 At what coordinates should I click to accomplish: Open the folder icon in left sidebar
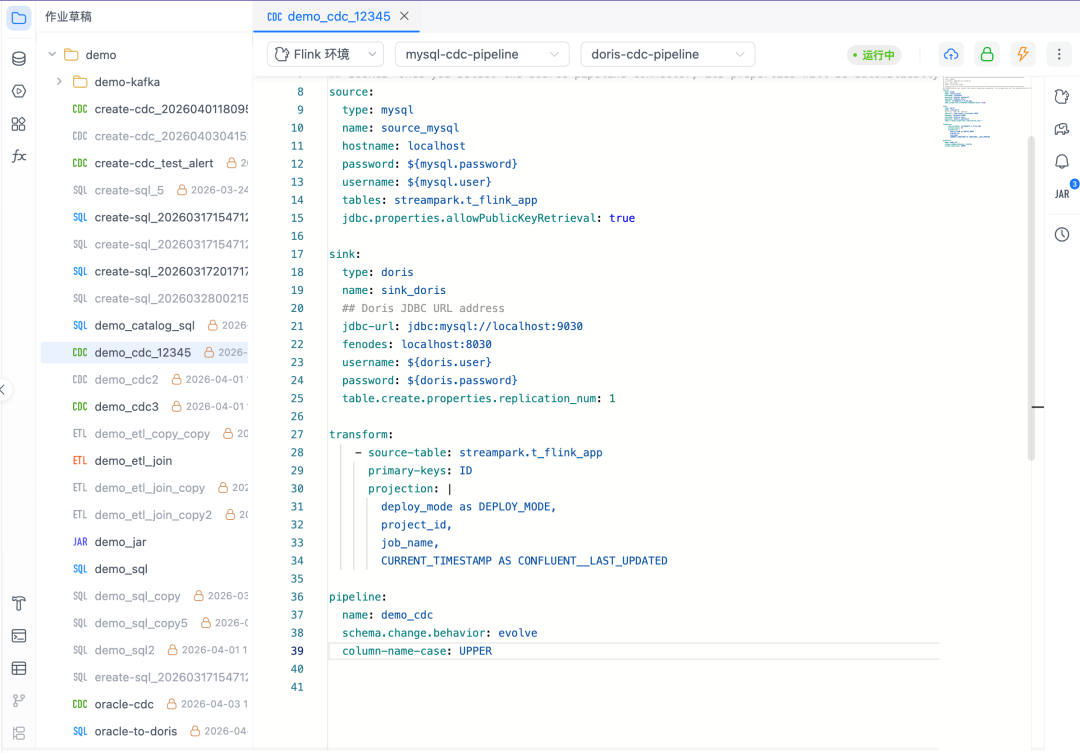(19, 18)
